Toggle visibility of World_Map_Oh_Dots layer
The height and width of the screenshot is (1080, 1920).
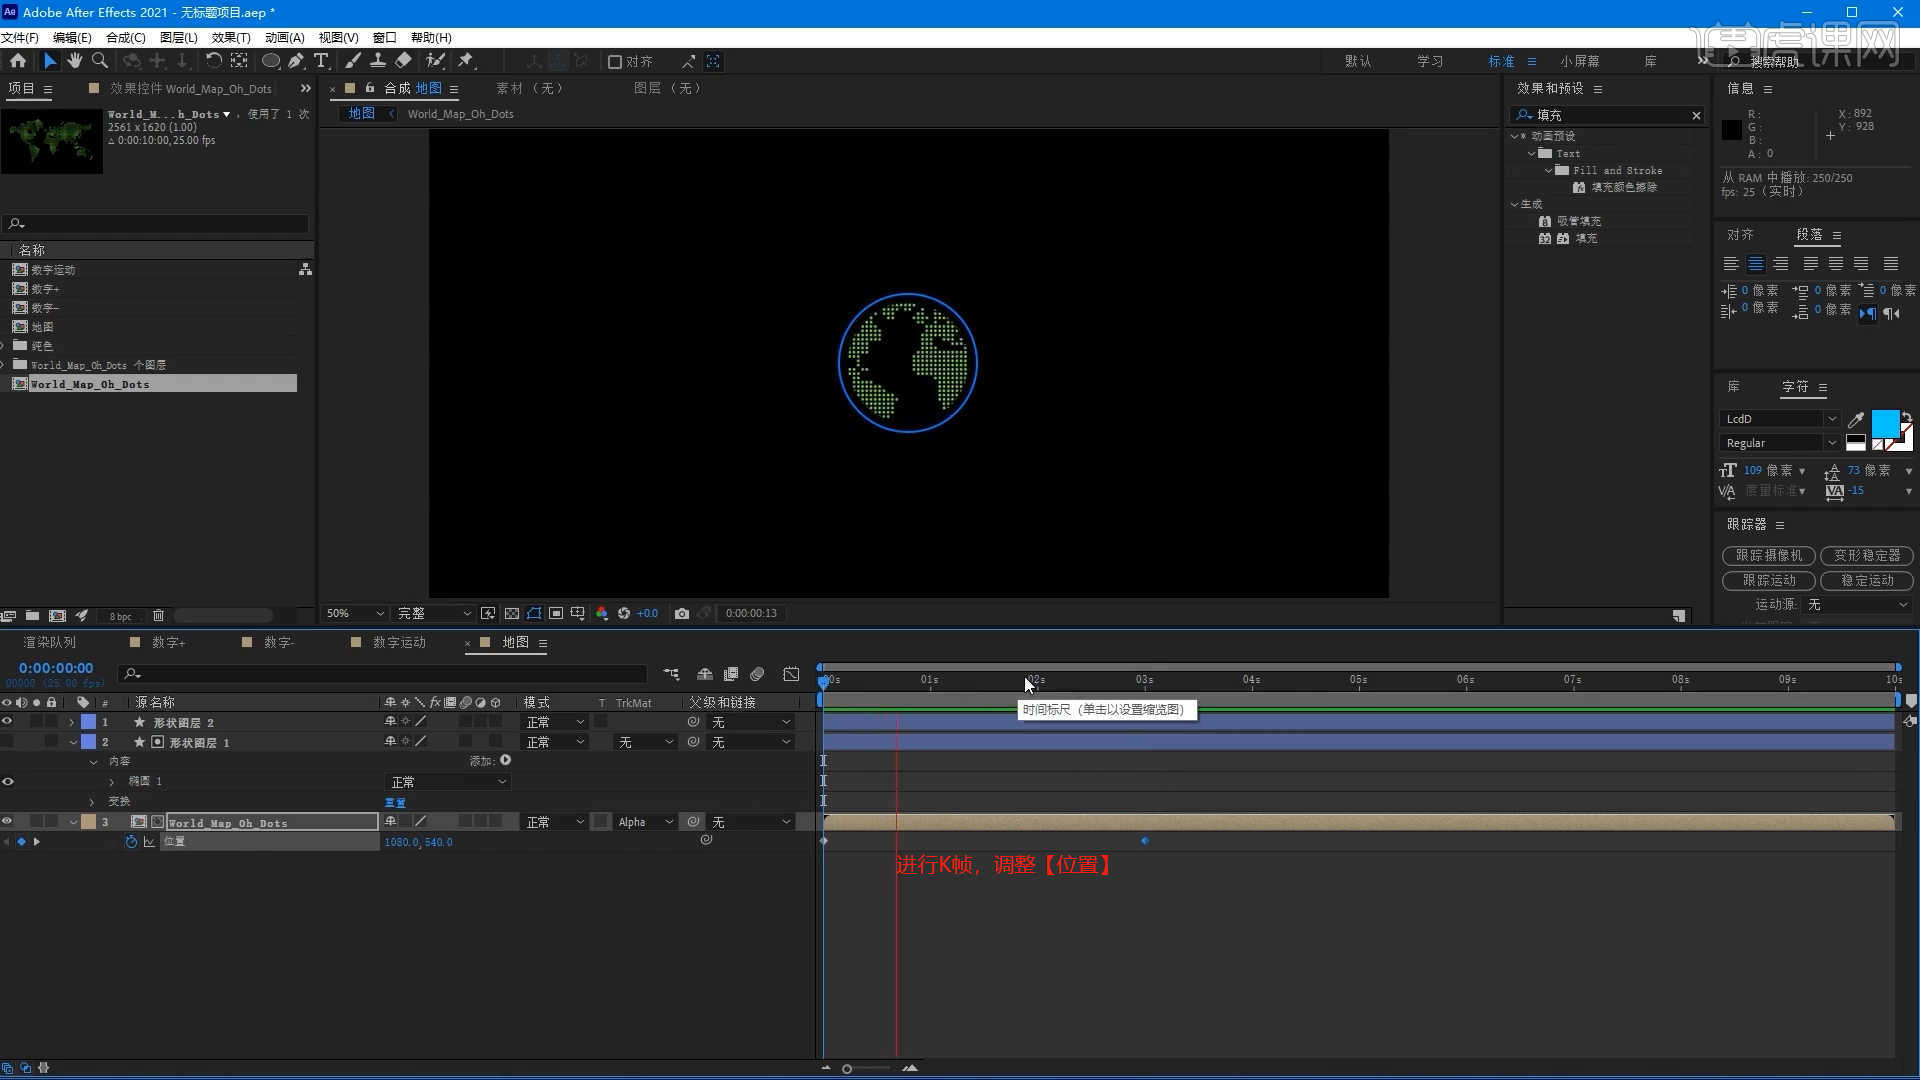pos(7,821)
